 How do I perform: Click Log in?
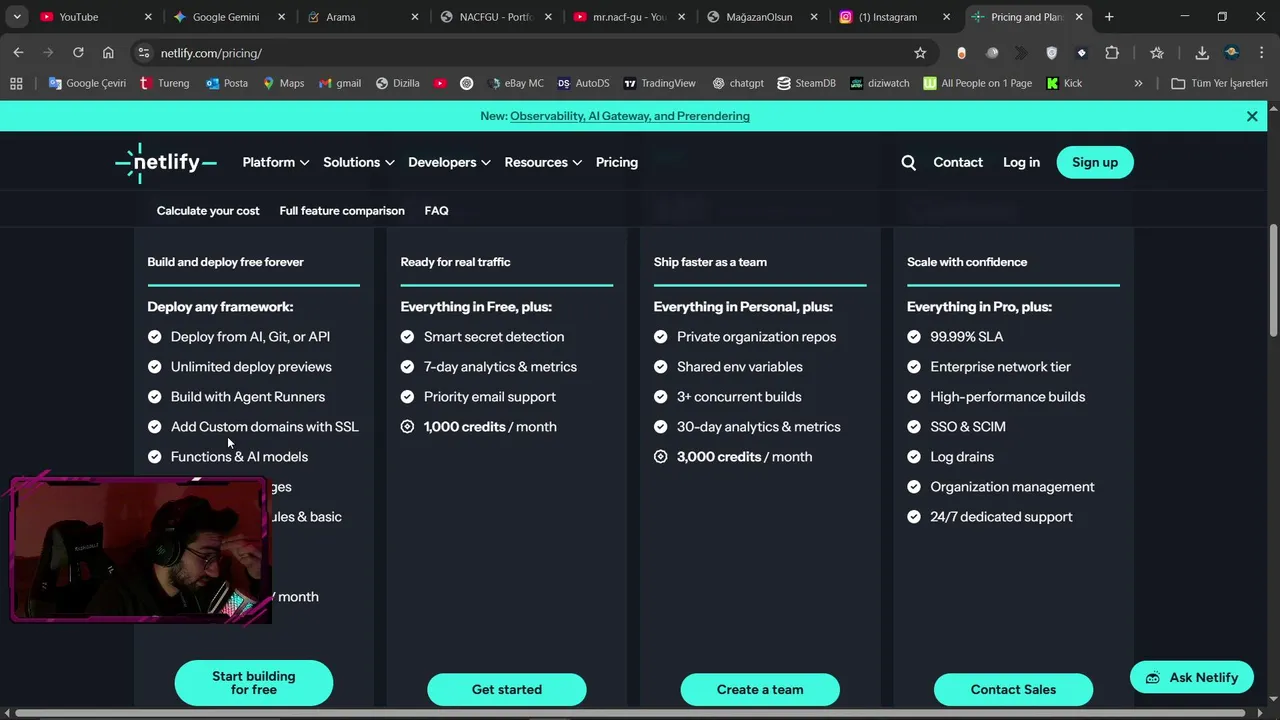point(1021,162)
